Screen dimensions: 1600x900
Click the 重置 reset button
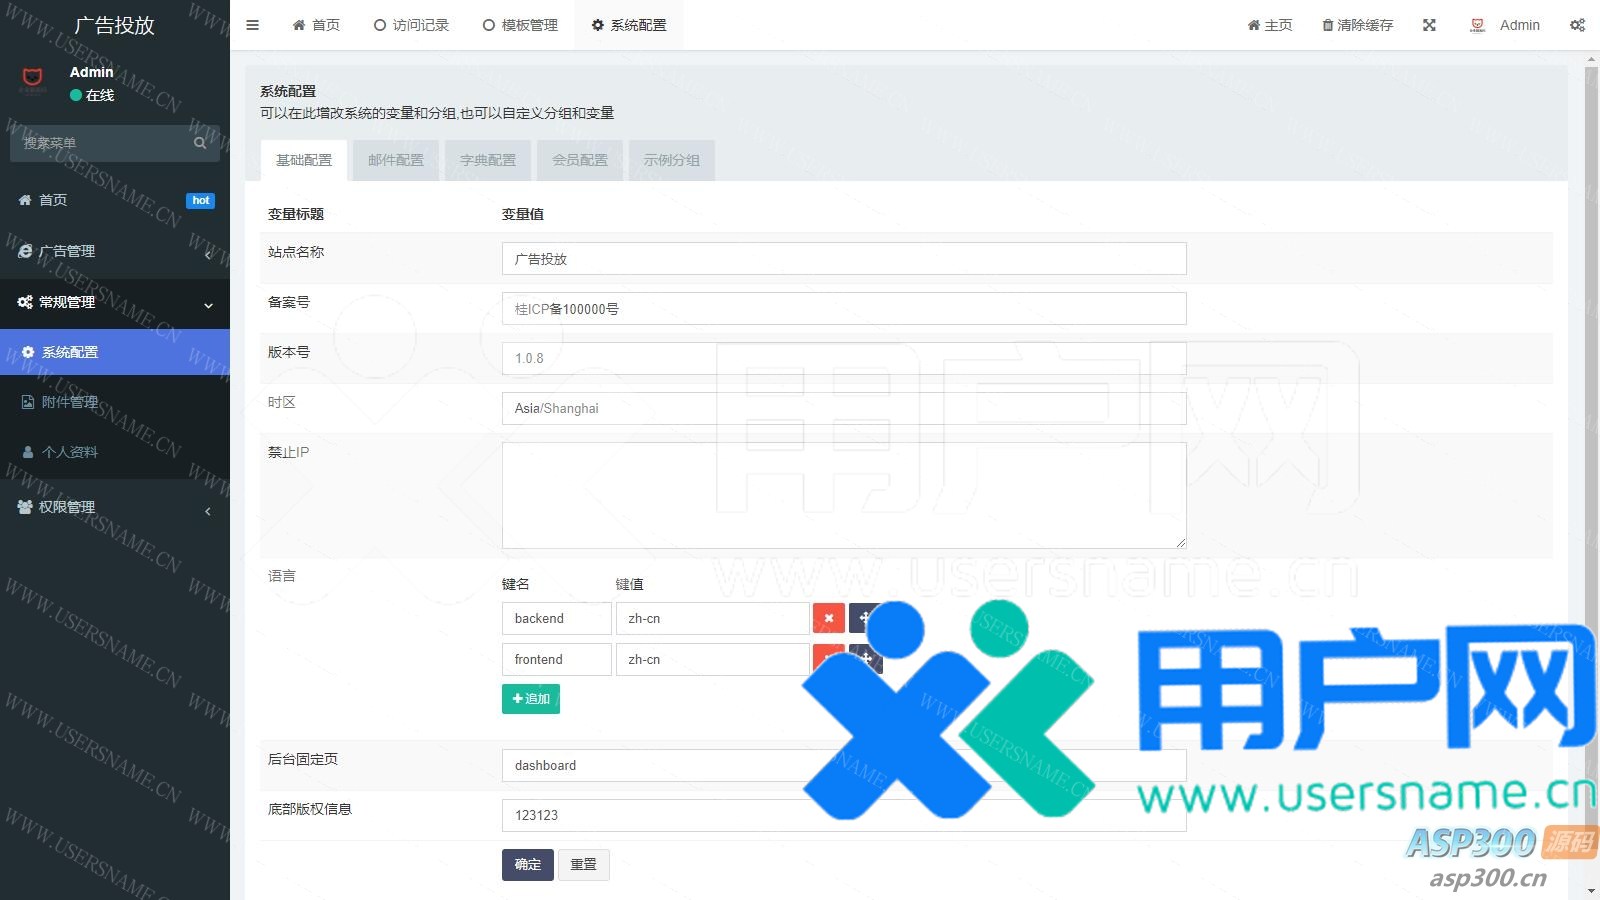[583, 865]
